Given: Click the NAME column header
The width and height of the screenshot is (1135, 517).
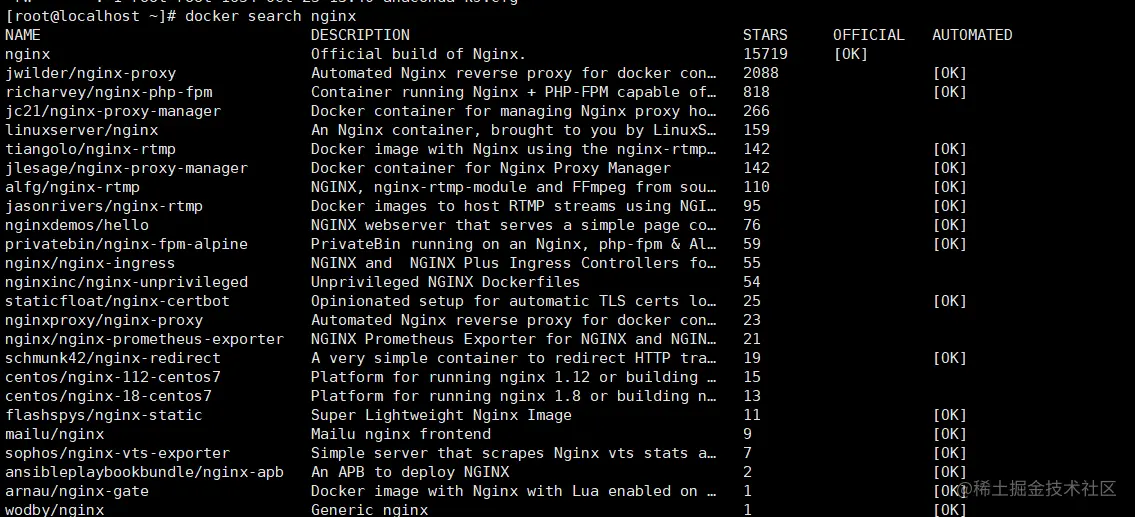Looking at the screenshot, I should (22, 35).
